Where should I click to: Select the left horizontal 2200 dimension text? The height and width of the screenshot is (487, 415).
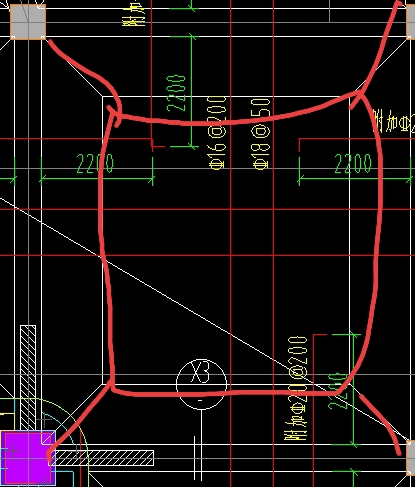[x=95, y=164]
